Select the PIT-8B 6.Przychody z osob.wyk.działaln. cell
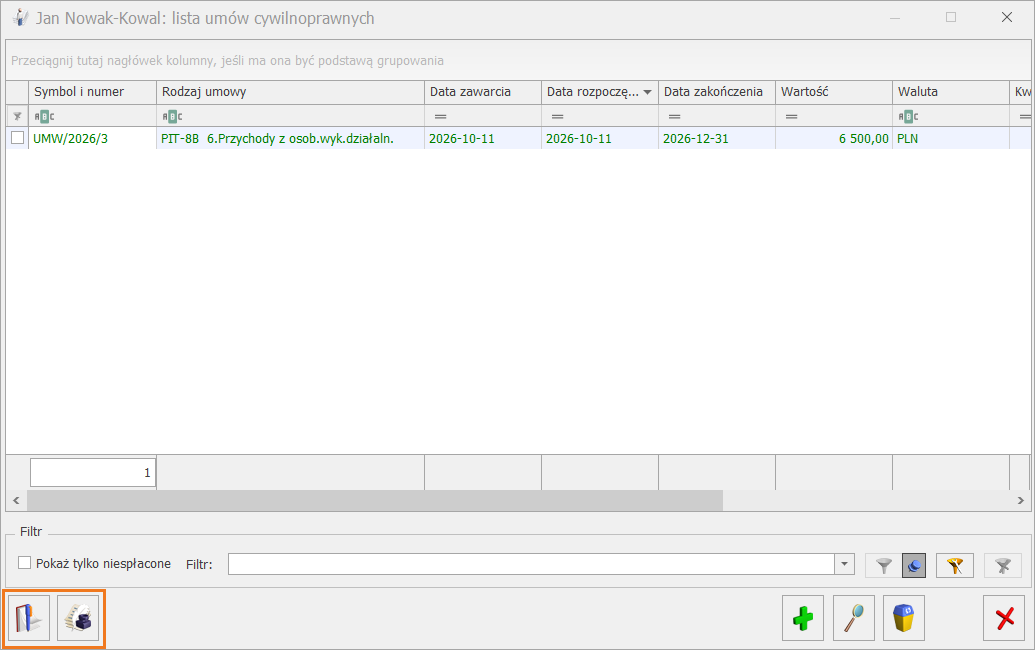1035x650 pixels. click(x=290, y=139)
